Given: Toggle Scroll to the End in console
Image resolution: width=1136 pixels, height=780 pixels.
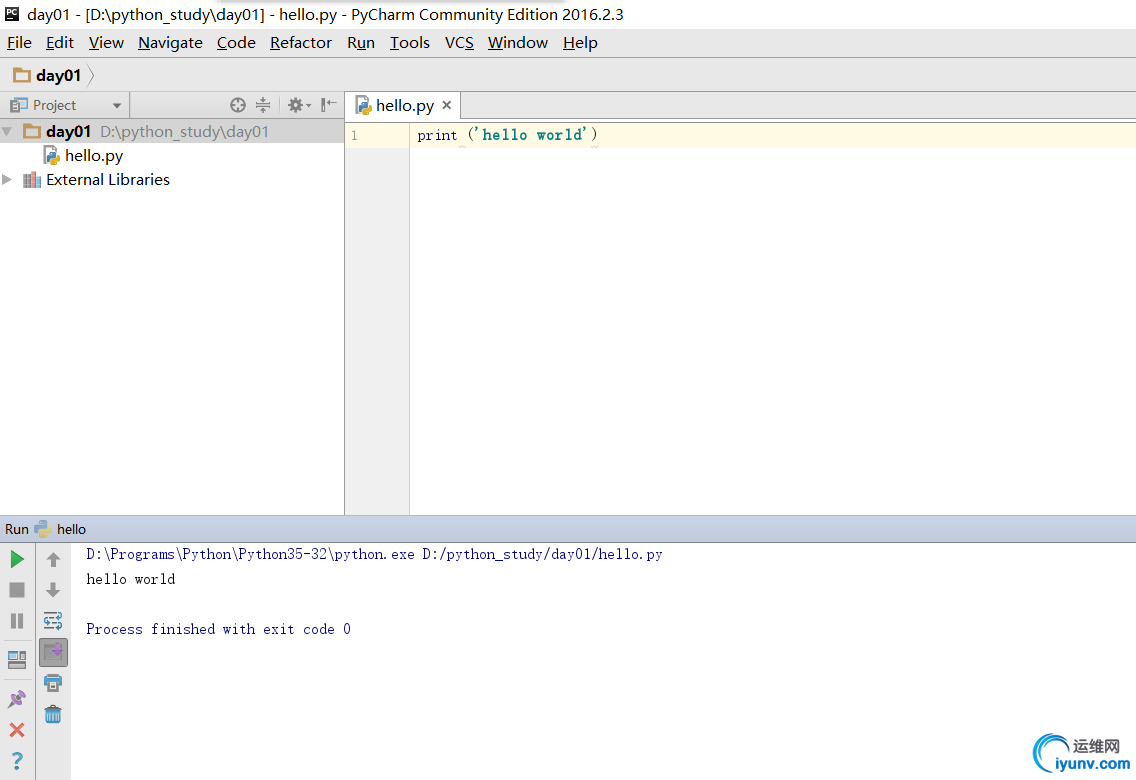Looking at the screenshot, I should 54,652.
